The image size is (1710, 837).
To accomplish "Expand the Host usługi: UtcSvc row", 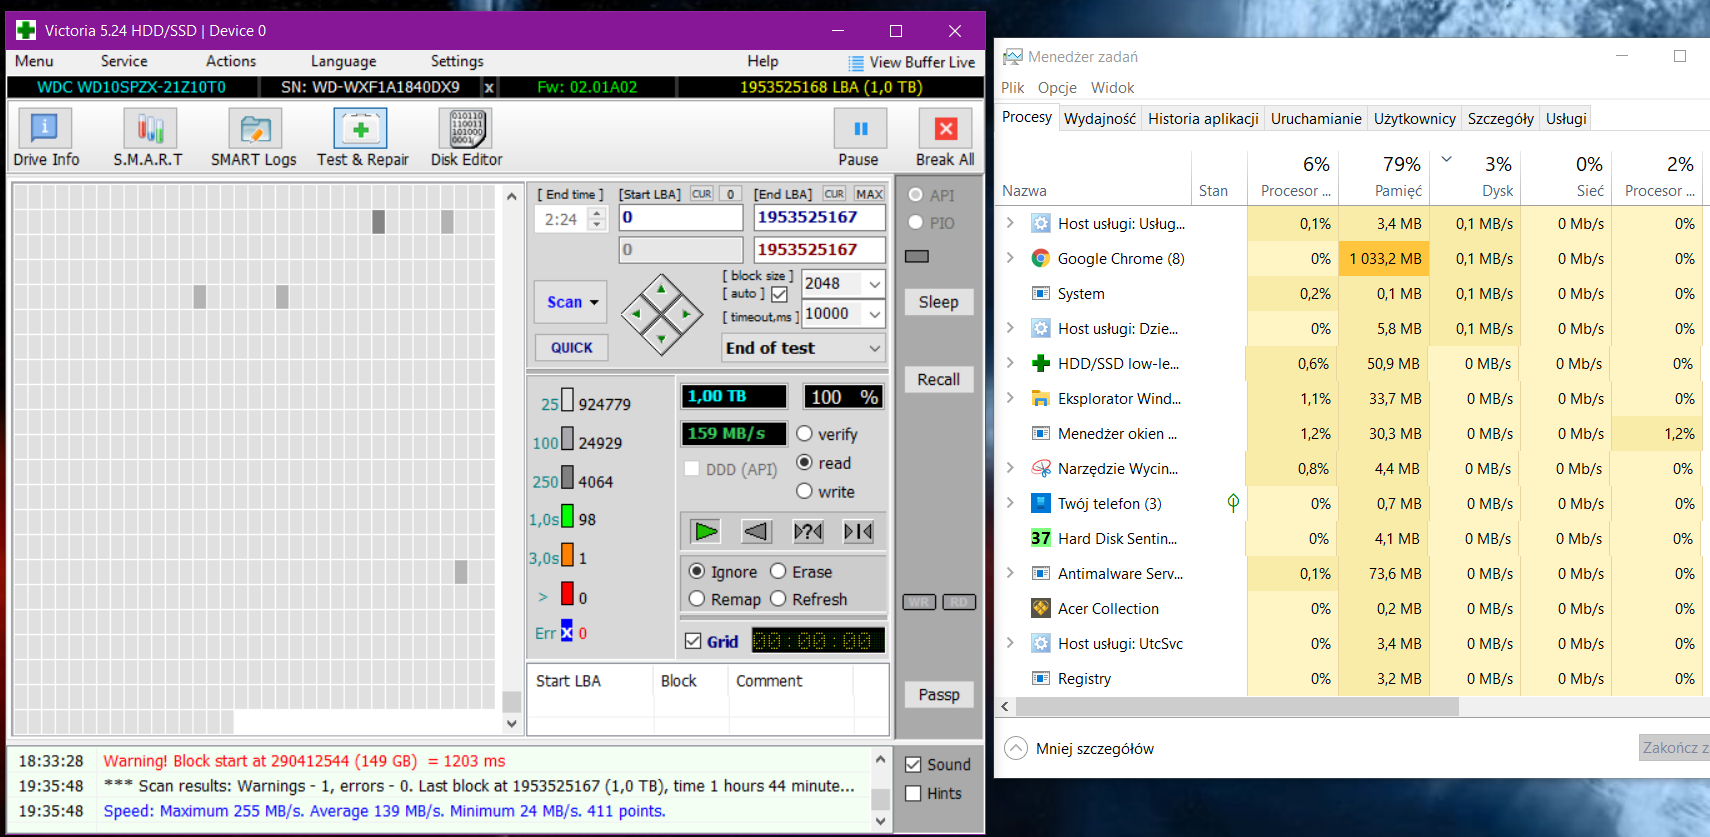I will (1010, 643).
